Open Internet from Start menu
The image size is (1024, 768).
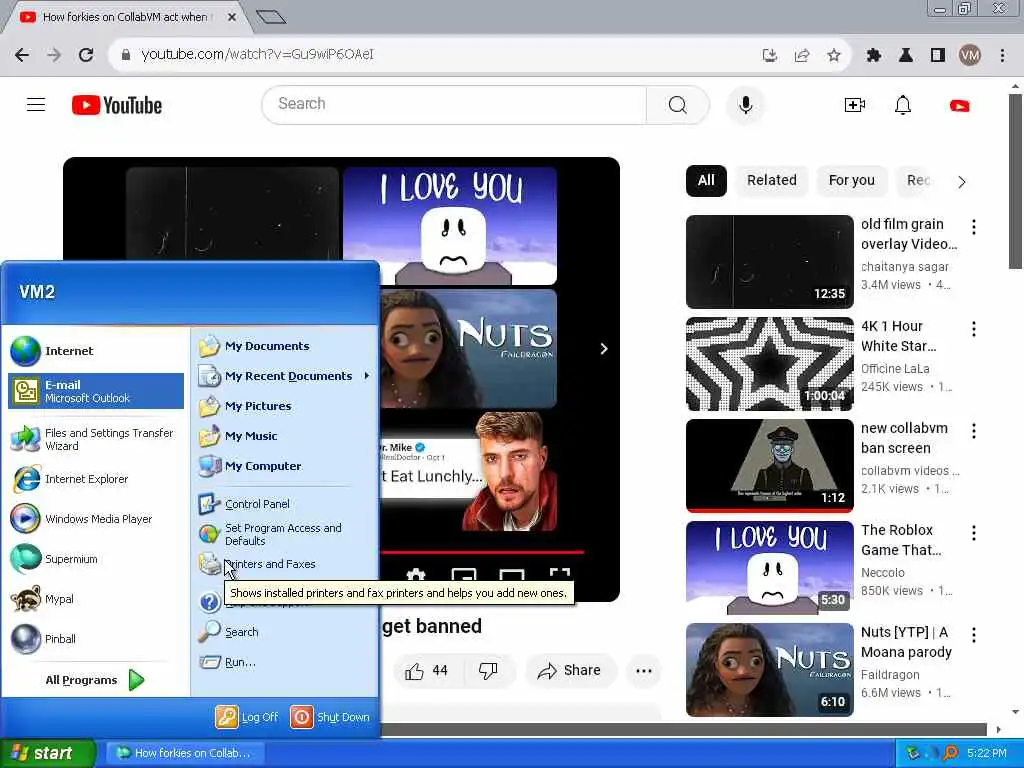pos(96,351)
